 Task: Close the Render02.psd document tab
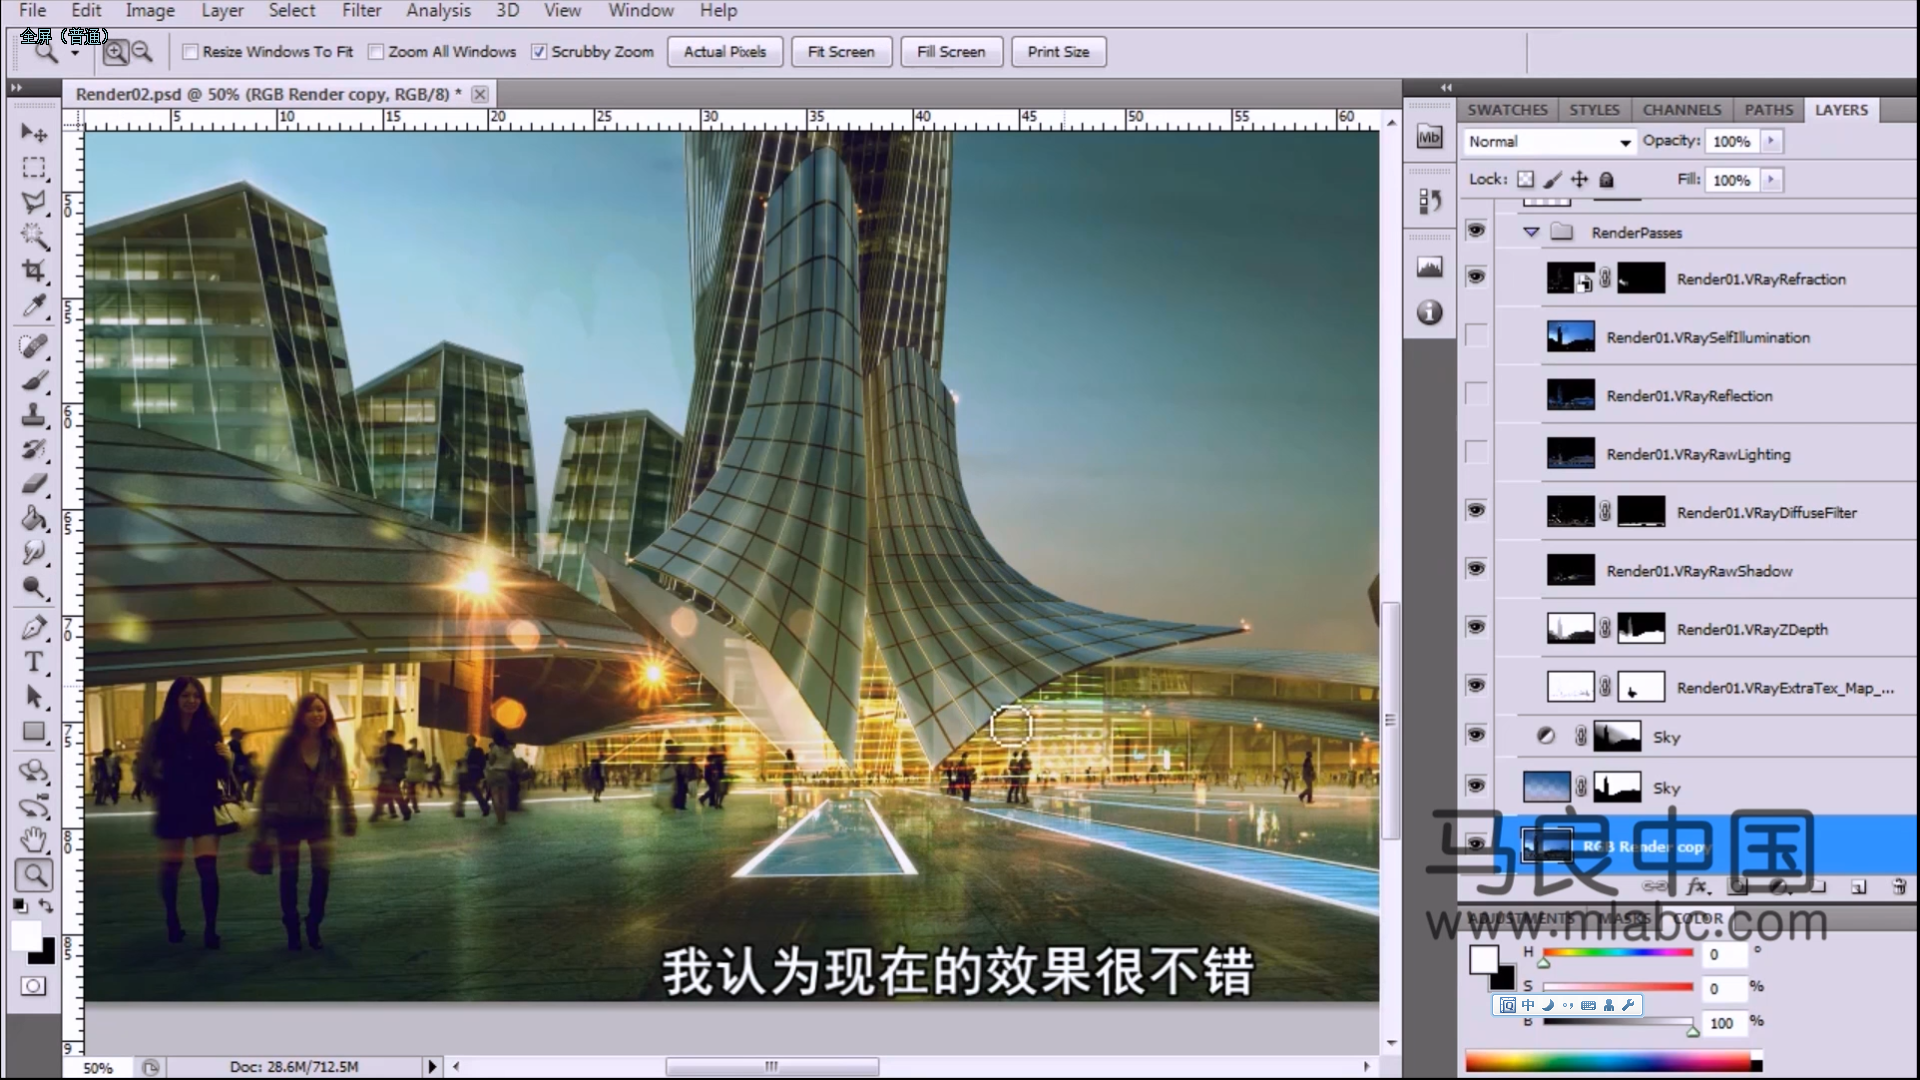click(x=480, y=94)
